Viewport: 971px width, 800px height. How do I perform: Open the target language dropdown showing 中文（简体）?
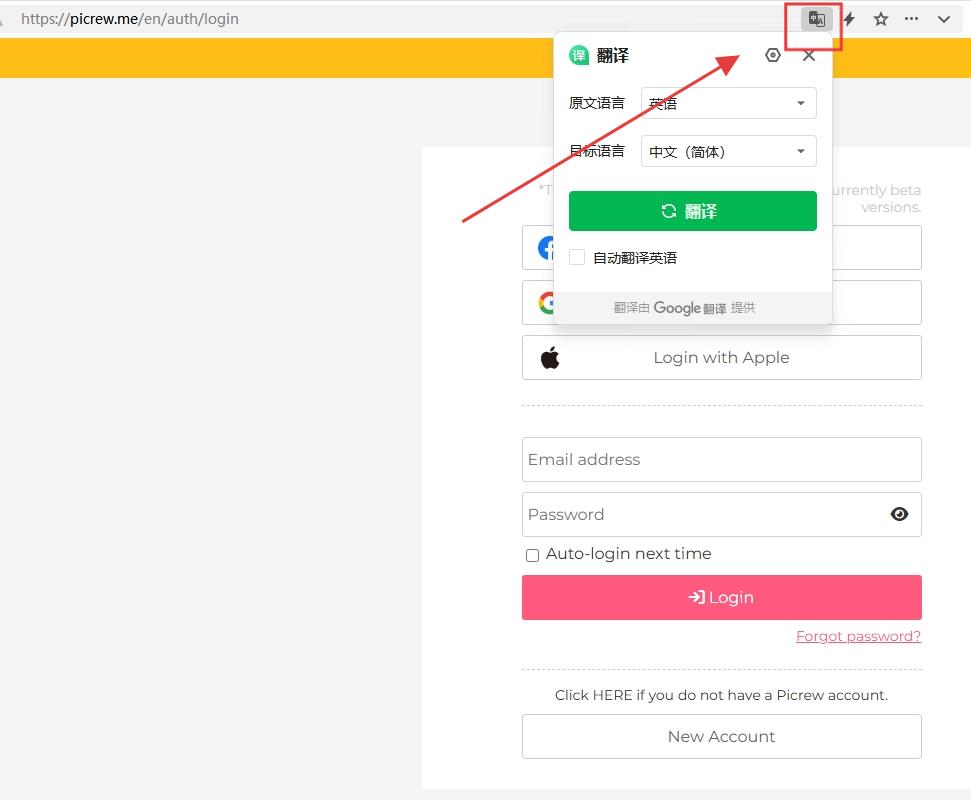[729, 152]
